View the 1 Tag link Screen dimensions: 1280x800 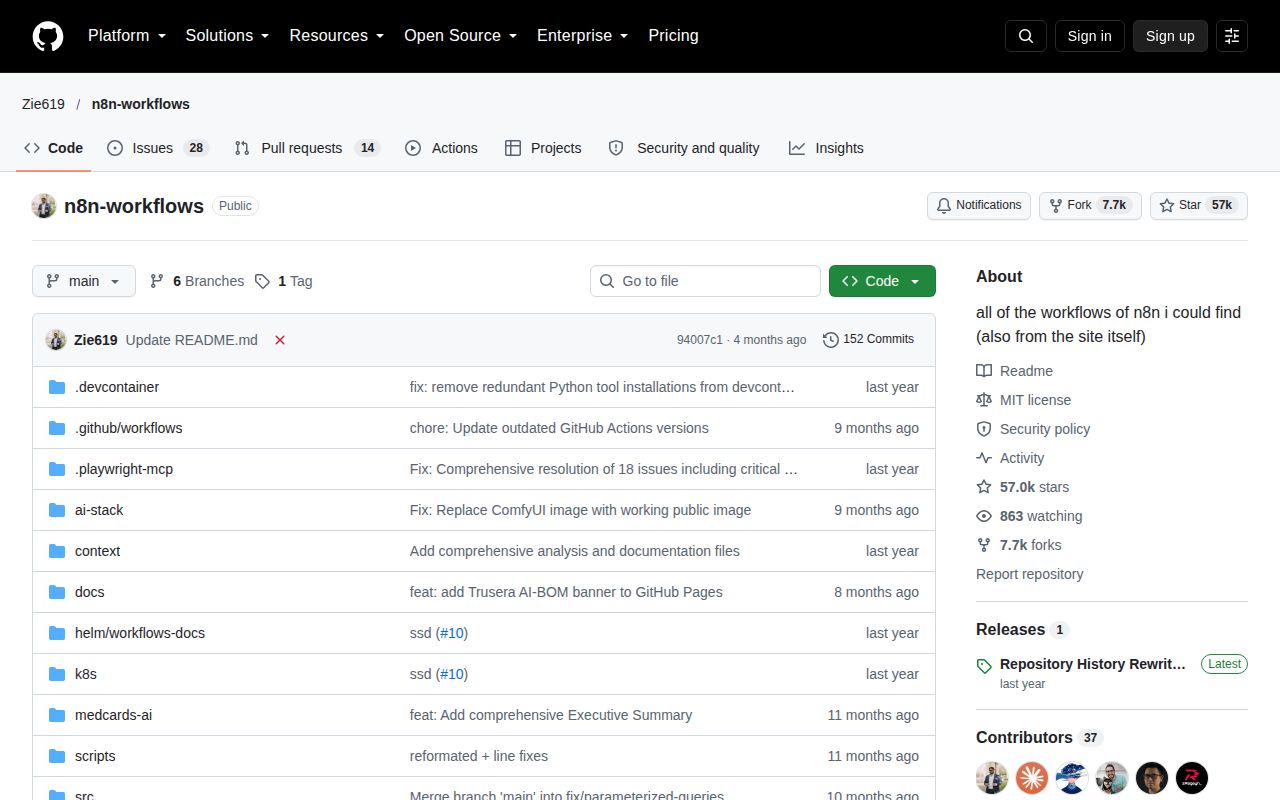(x=283, y=281)
